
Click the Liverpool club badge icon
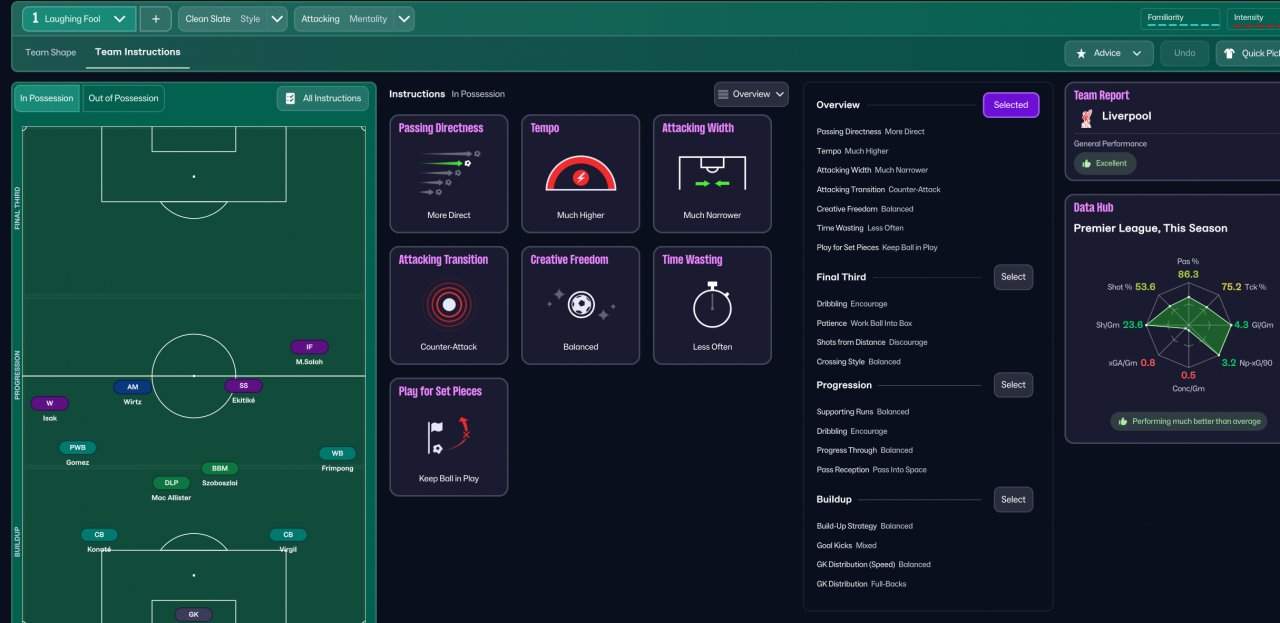[x=1086, y=117]
